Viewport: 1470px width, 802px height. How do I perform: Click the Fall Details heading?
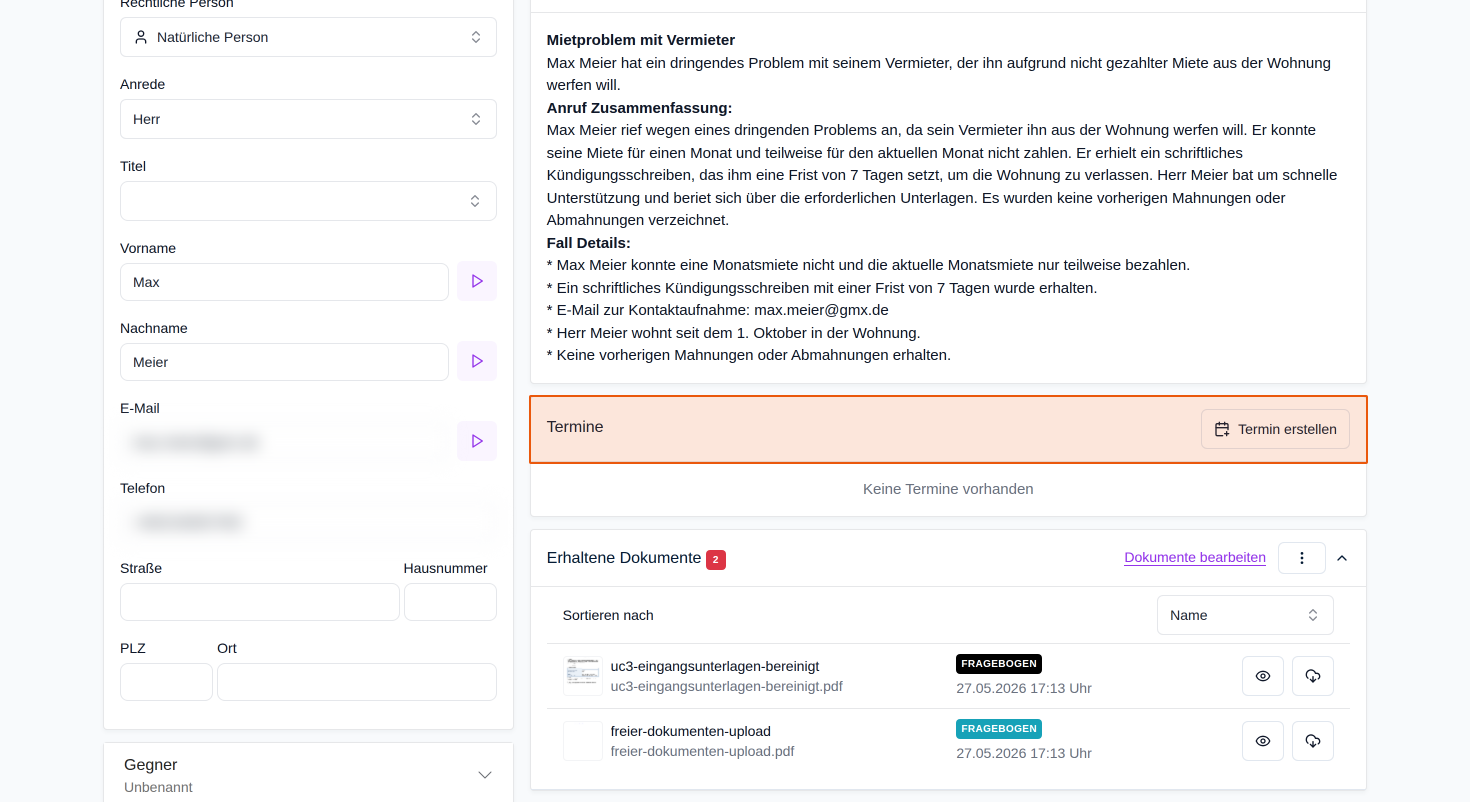click(589, 243)
